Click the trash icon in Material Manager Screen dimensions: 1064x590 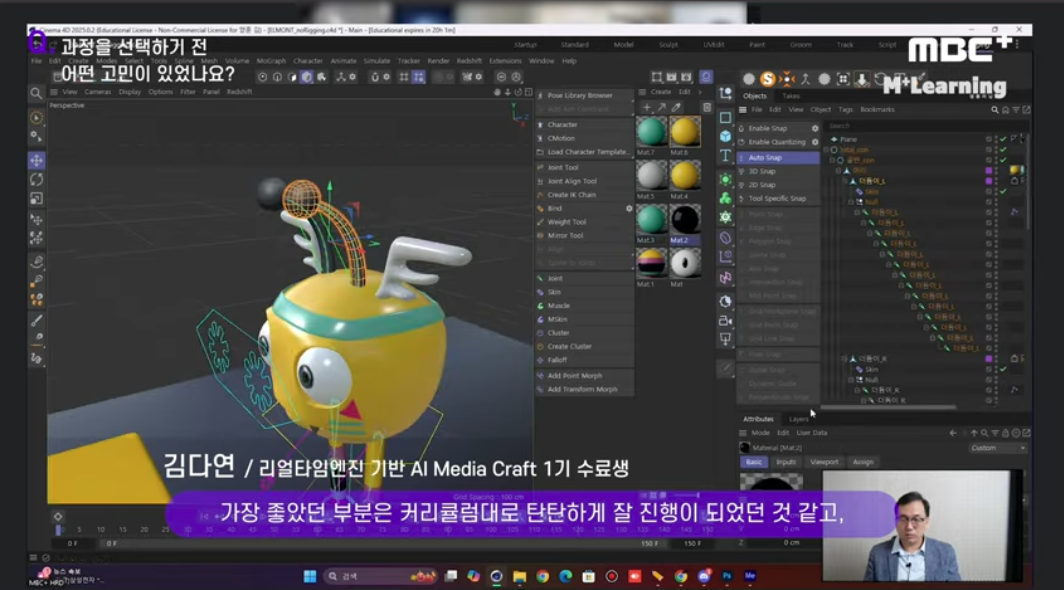click(x=707, y=107)
